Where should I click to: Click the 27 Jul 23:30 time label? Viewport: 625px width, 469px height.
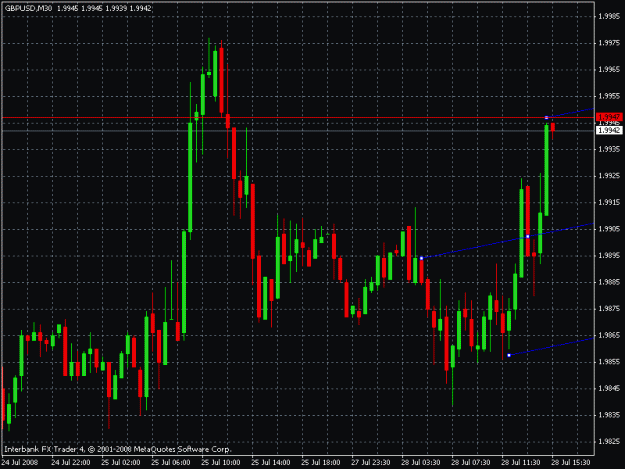[371, 463]
